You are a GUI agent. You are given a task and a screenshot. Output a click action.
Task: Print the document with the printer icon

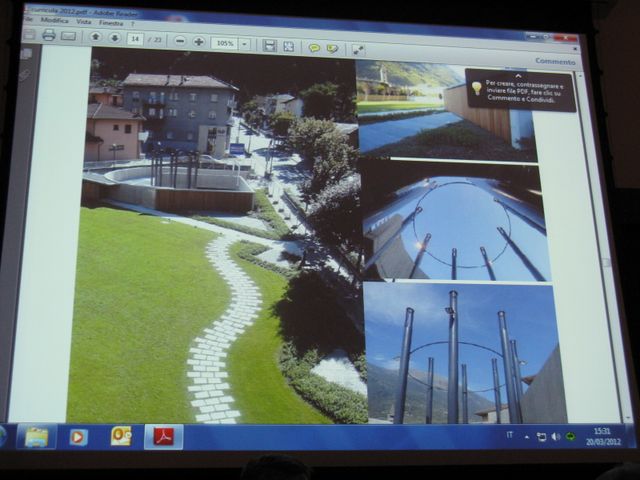49,35
